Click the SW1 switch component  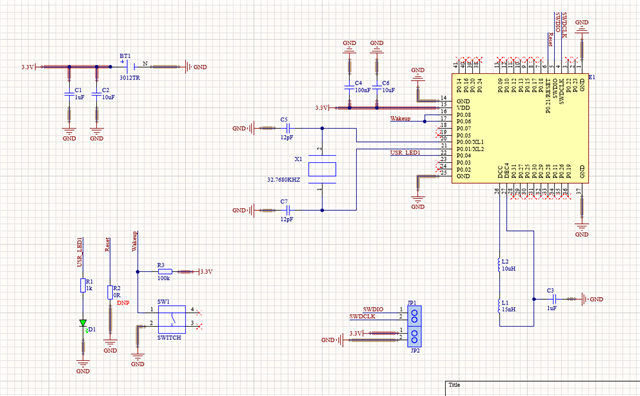pyautogui.click(x=172, y=319)
